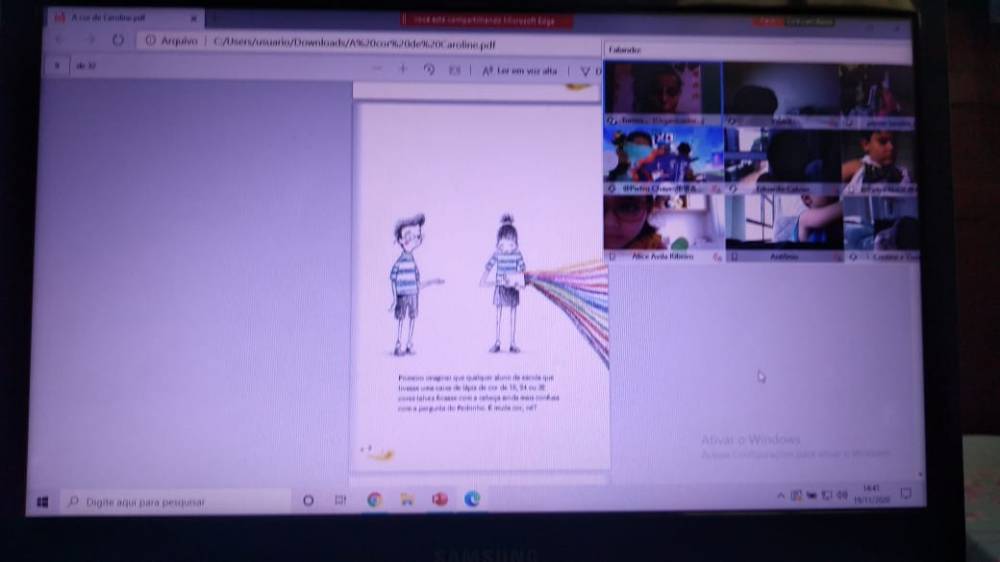Open the Draw tool dropdown in PDF toolbar

point(586,71)
